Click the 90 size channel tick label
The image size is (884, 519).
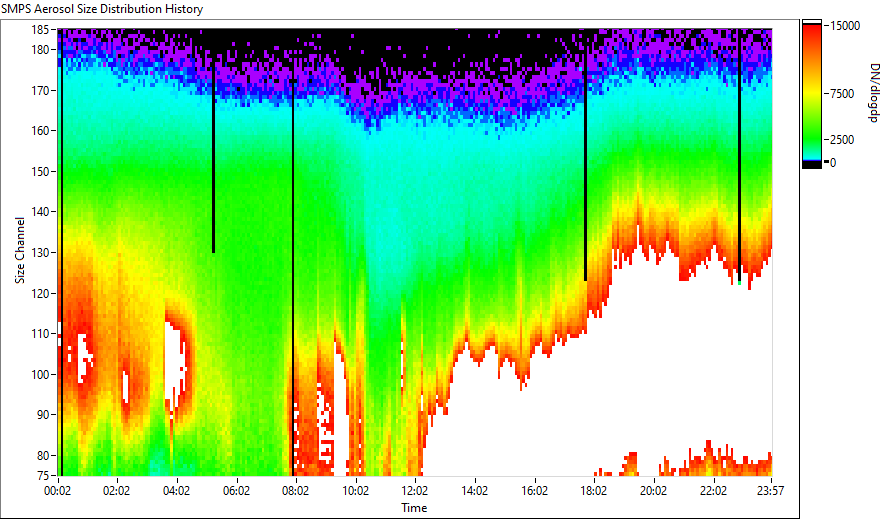43,415
